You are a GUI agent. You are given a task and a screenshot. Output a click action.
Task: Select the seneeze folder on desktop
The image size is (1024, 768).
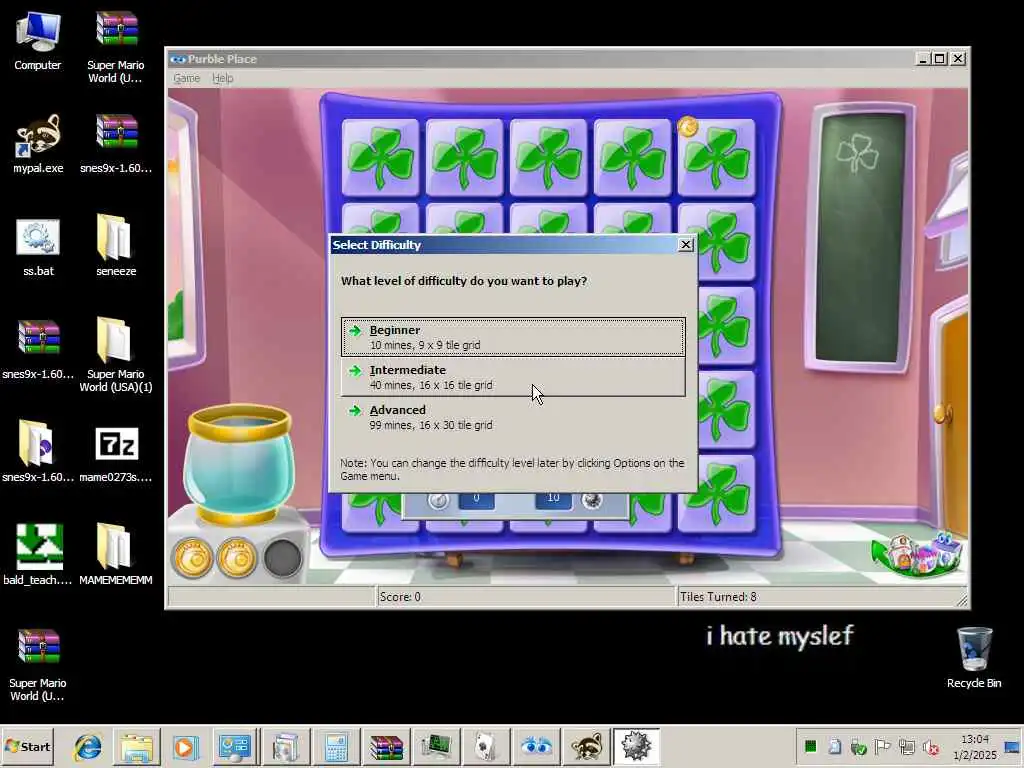(x=116, y=246)
